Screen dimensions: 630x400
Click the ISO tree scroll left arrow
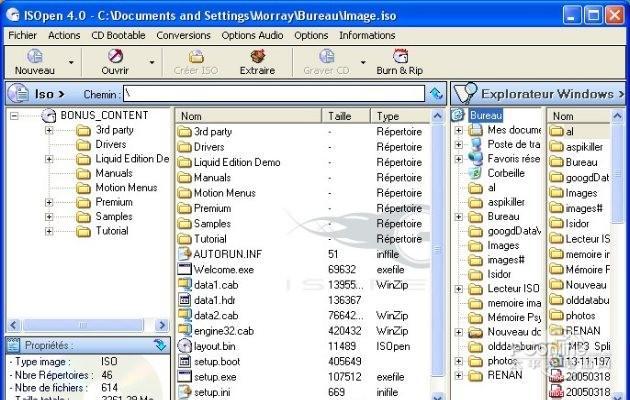pos(14,325)
